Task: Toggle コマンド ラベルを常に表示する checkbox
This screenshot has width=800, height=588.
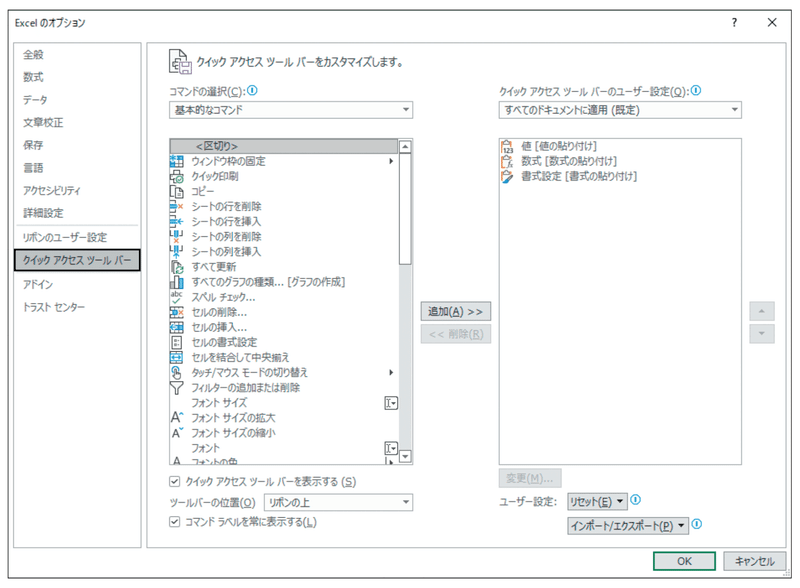Action: pos(174,522)
